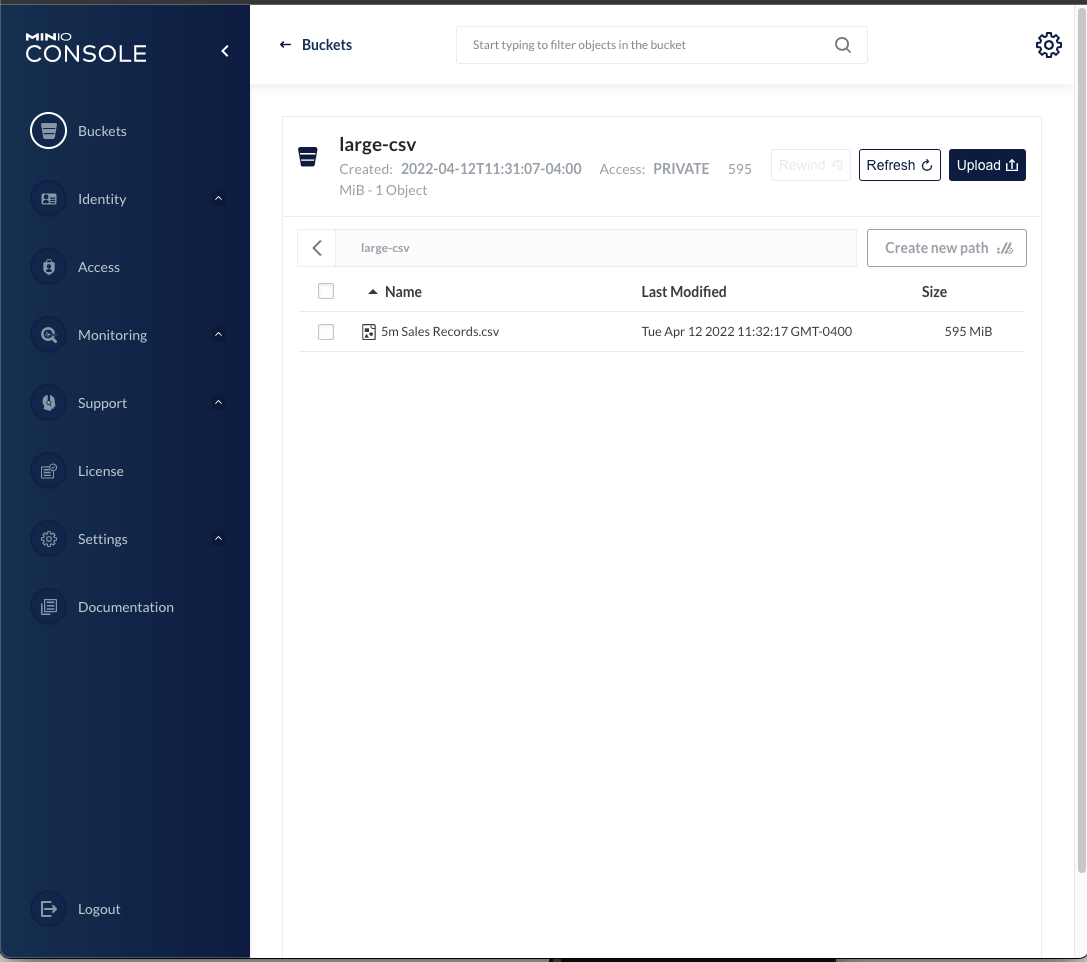
Task: Open the sidebar Settings menu item
Action: point(103,539)
